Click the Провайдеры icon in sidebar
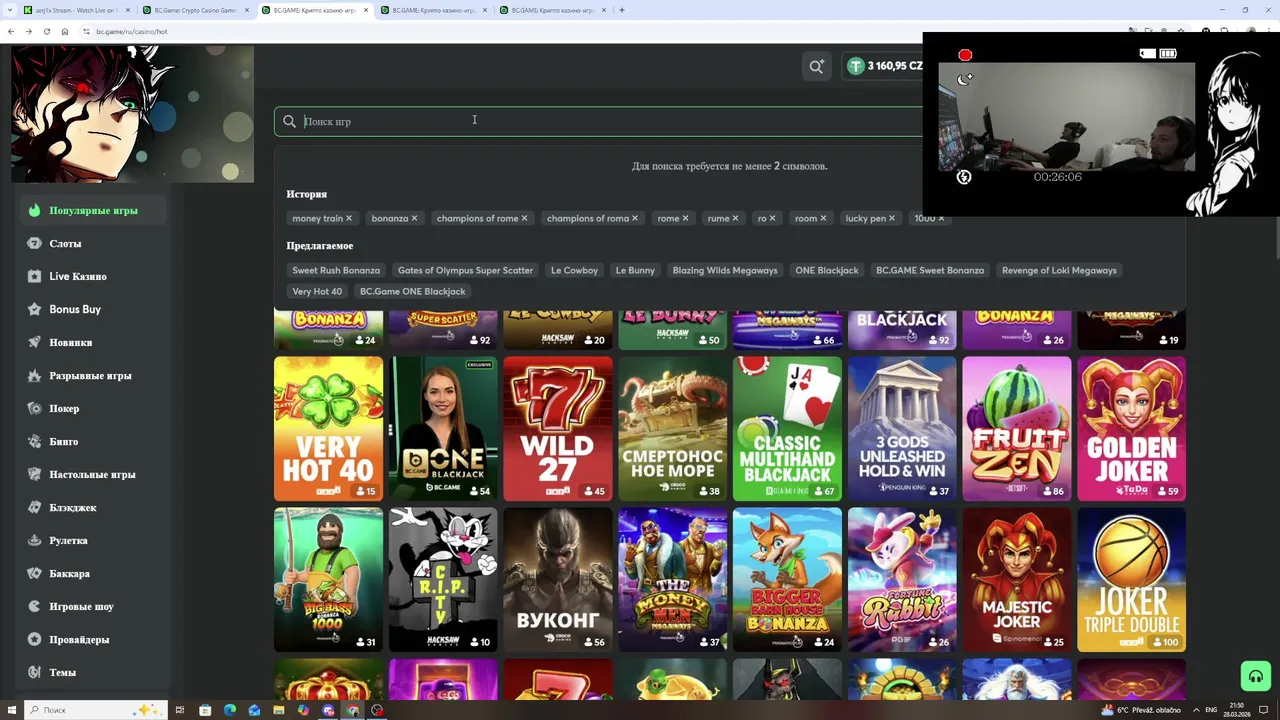The height and width of the screenshot is (720, 1280). 35,639
